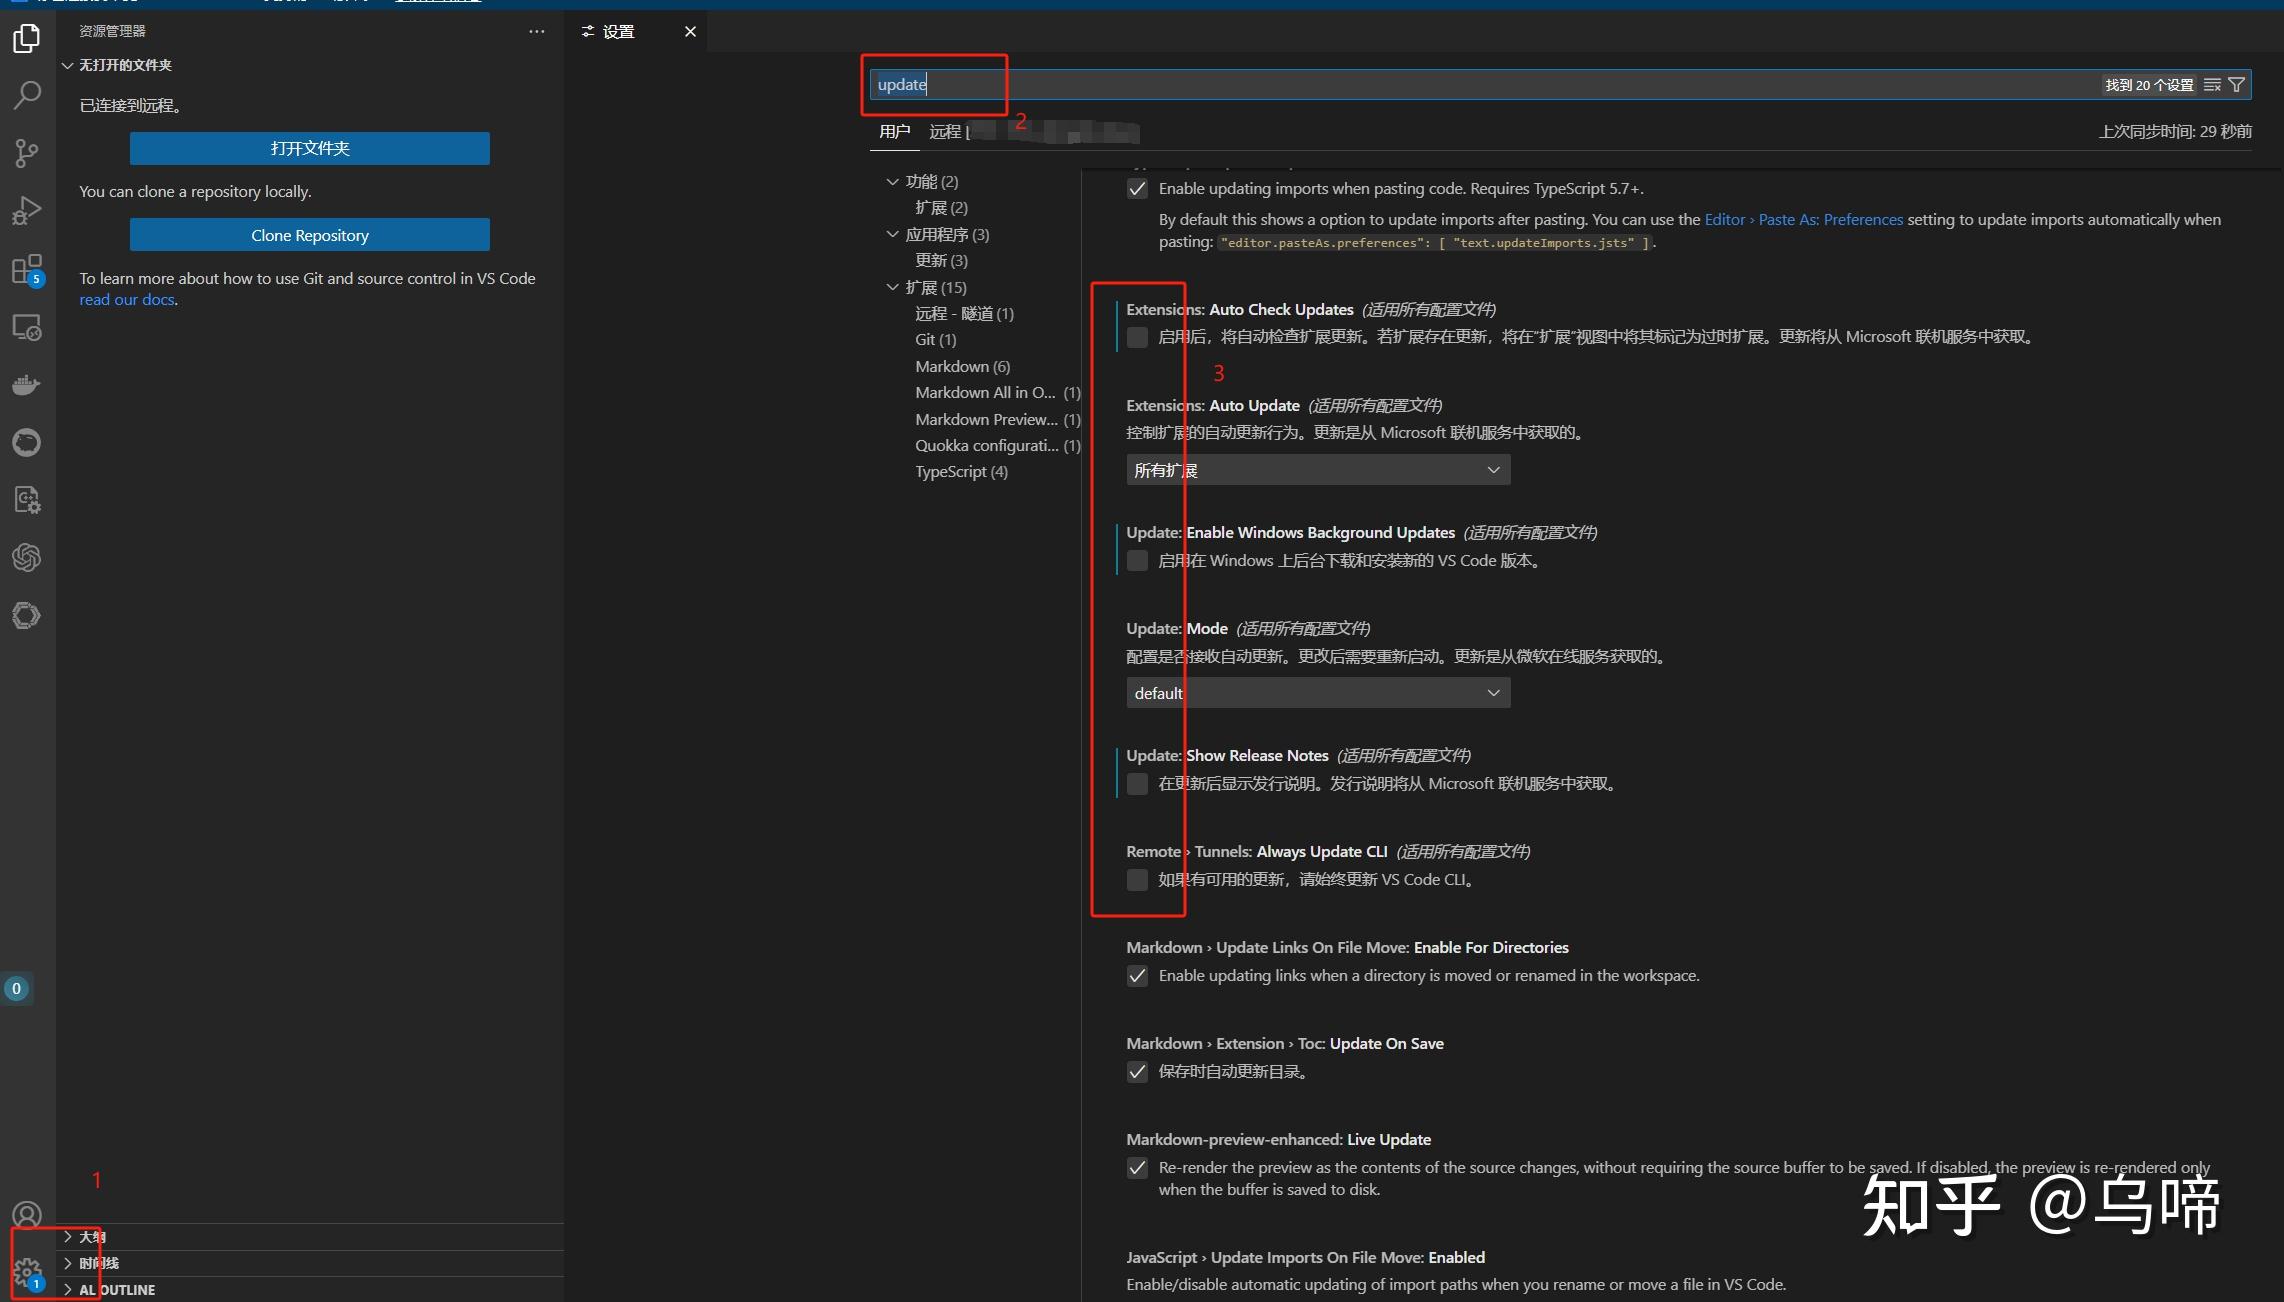Open the Run and Debug view
The width and height of the screenshot is (2284, 1302).
tap(27, 210)
